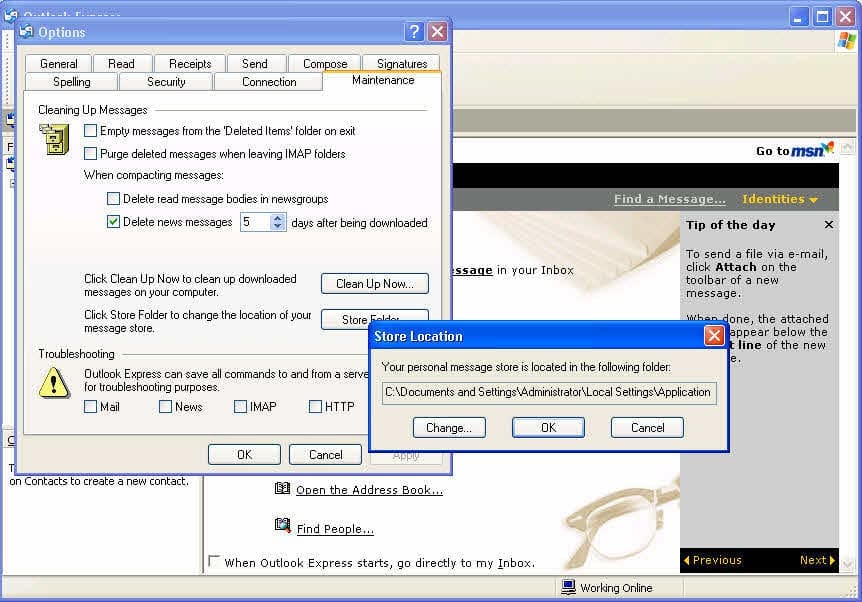Click the Working Online status icon
This screenshot has height=602, width=862.
568,587
